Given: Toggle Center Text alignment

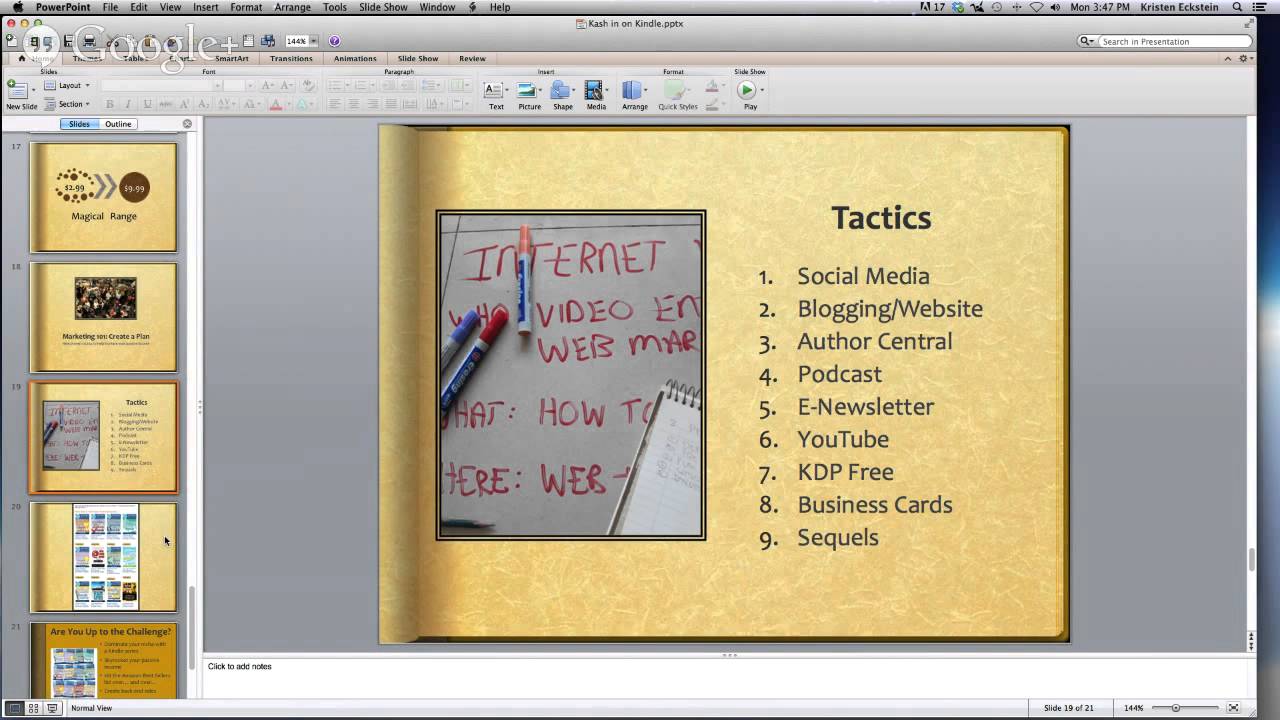Looking at the screenshot, I should (353, 104).
